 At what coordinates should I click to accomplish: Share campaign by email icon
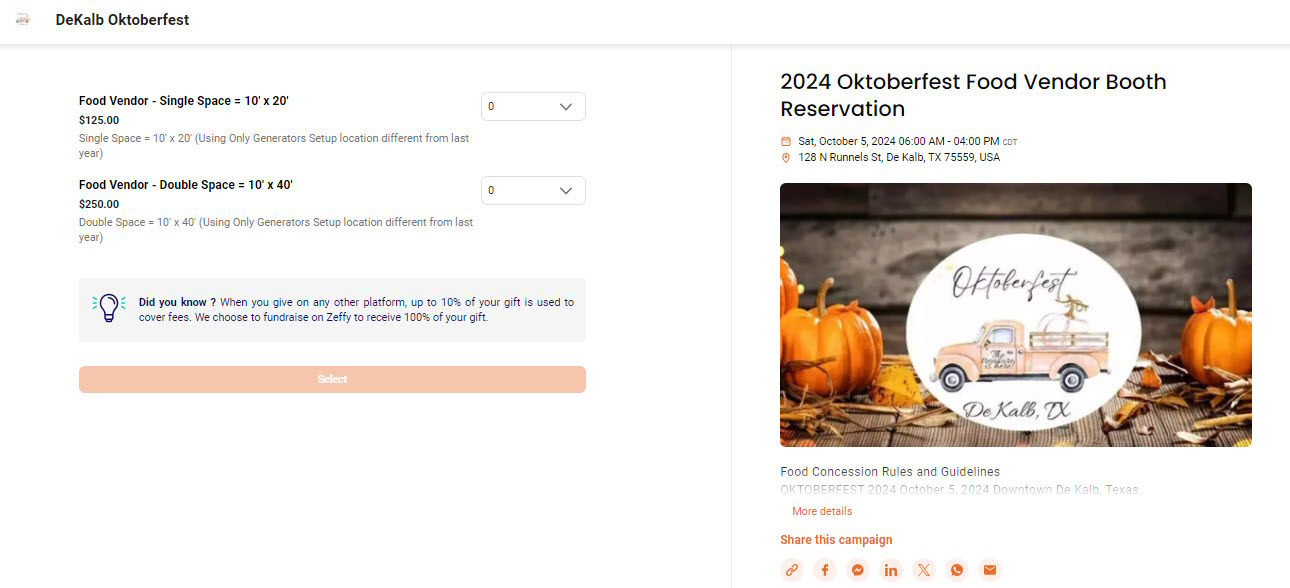(990, 570)
